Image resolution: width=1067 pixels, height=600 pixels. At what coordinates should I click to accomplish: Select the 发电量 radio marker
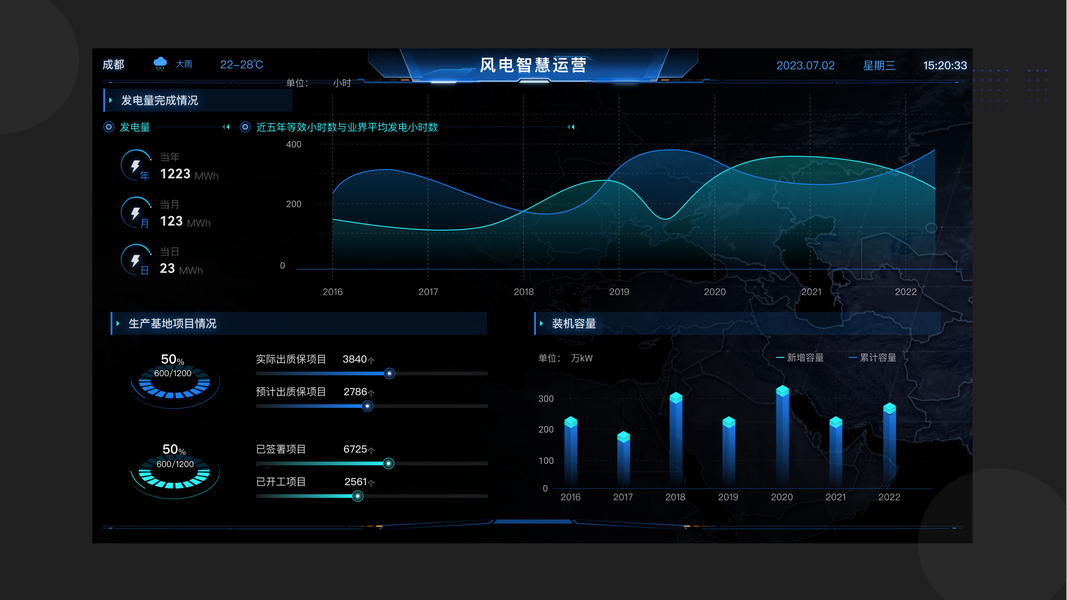(x=108, y=127)
